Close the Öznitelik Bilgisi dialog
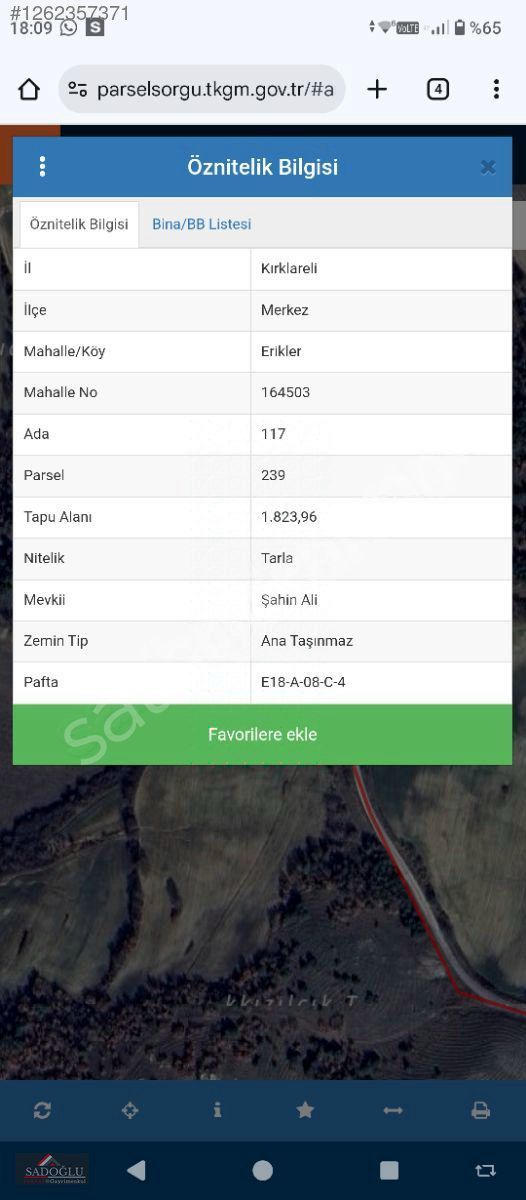 click(x=488, y=167)
